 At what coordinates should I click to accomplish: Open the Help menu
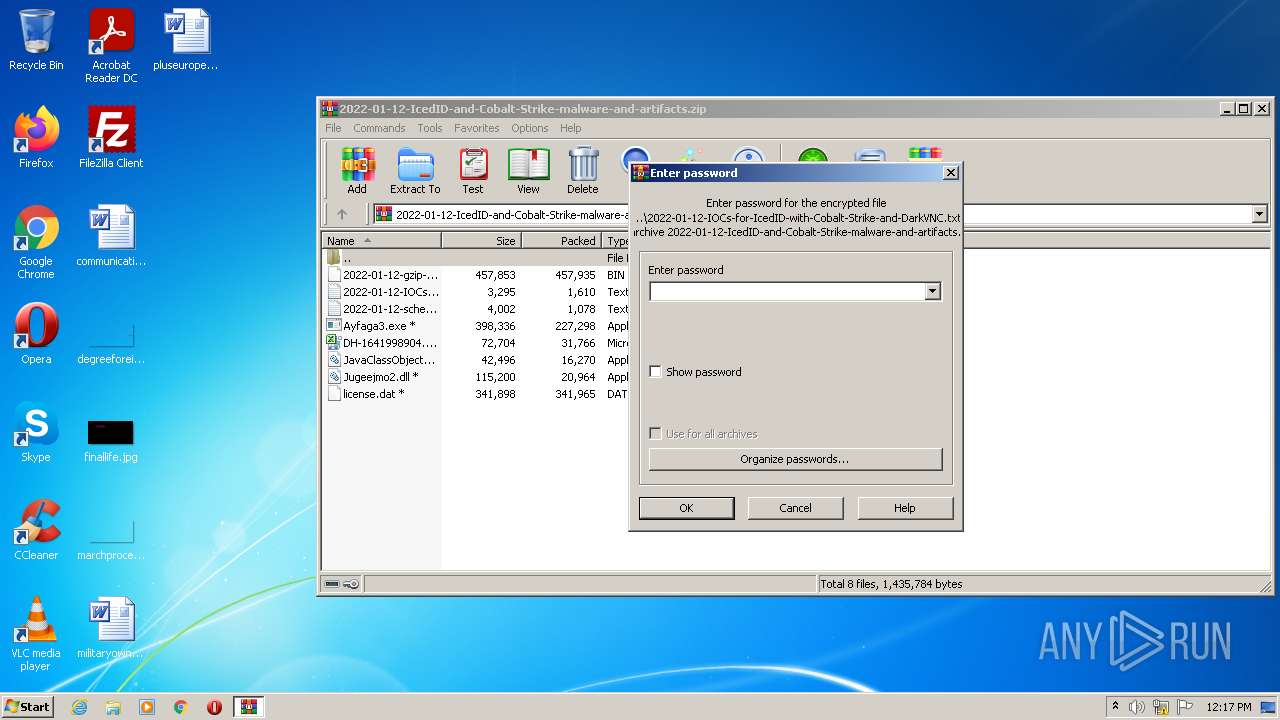(x=571, y=128)
